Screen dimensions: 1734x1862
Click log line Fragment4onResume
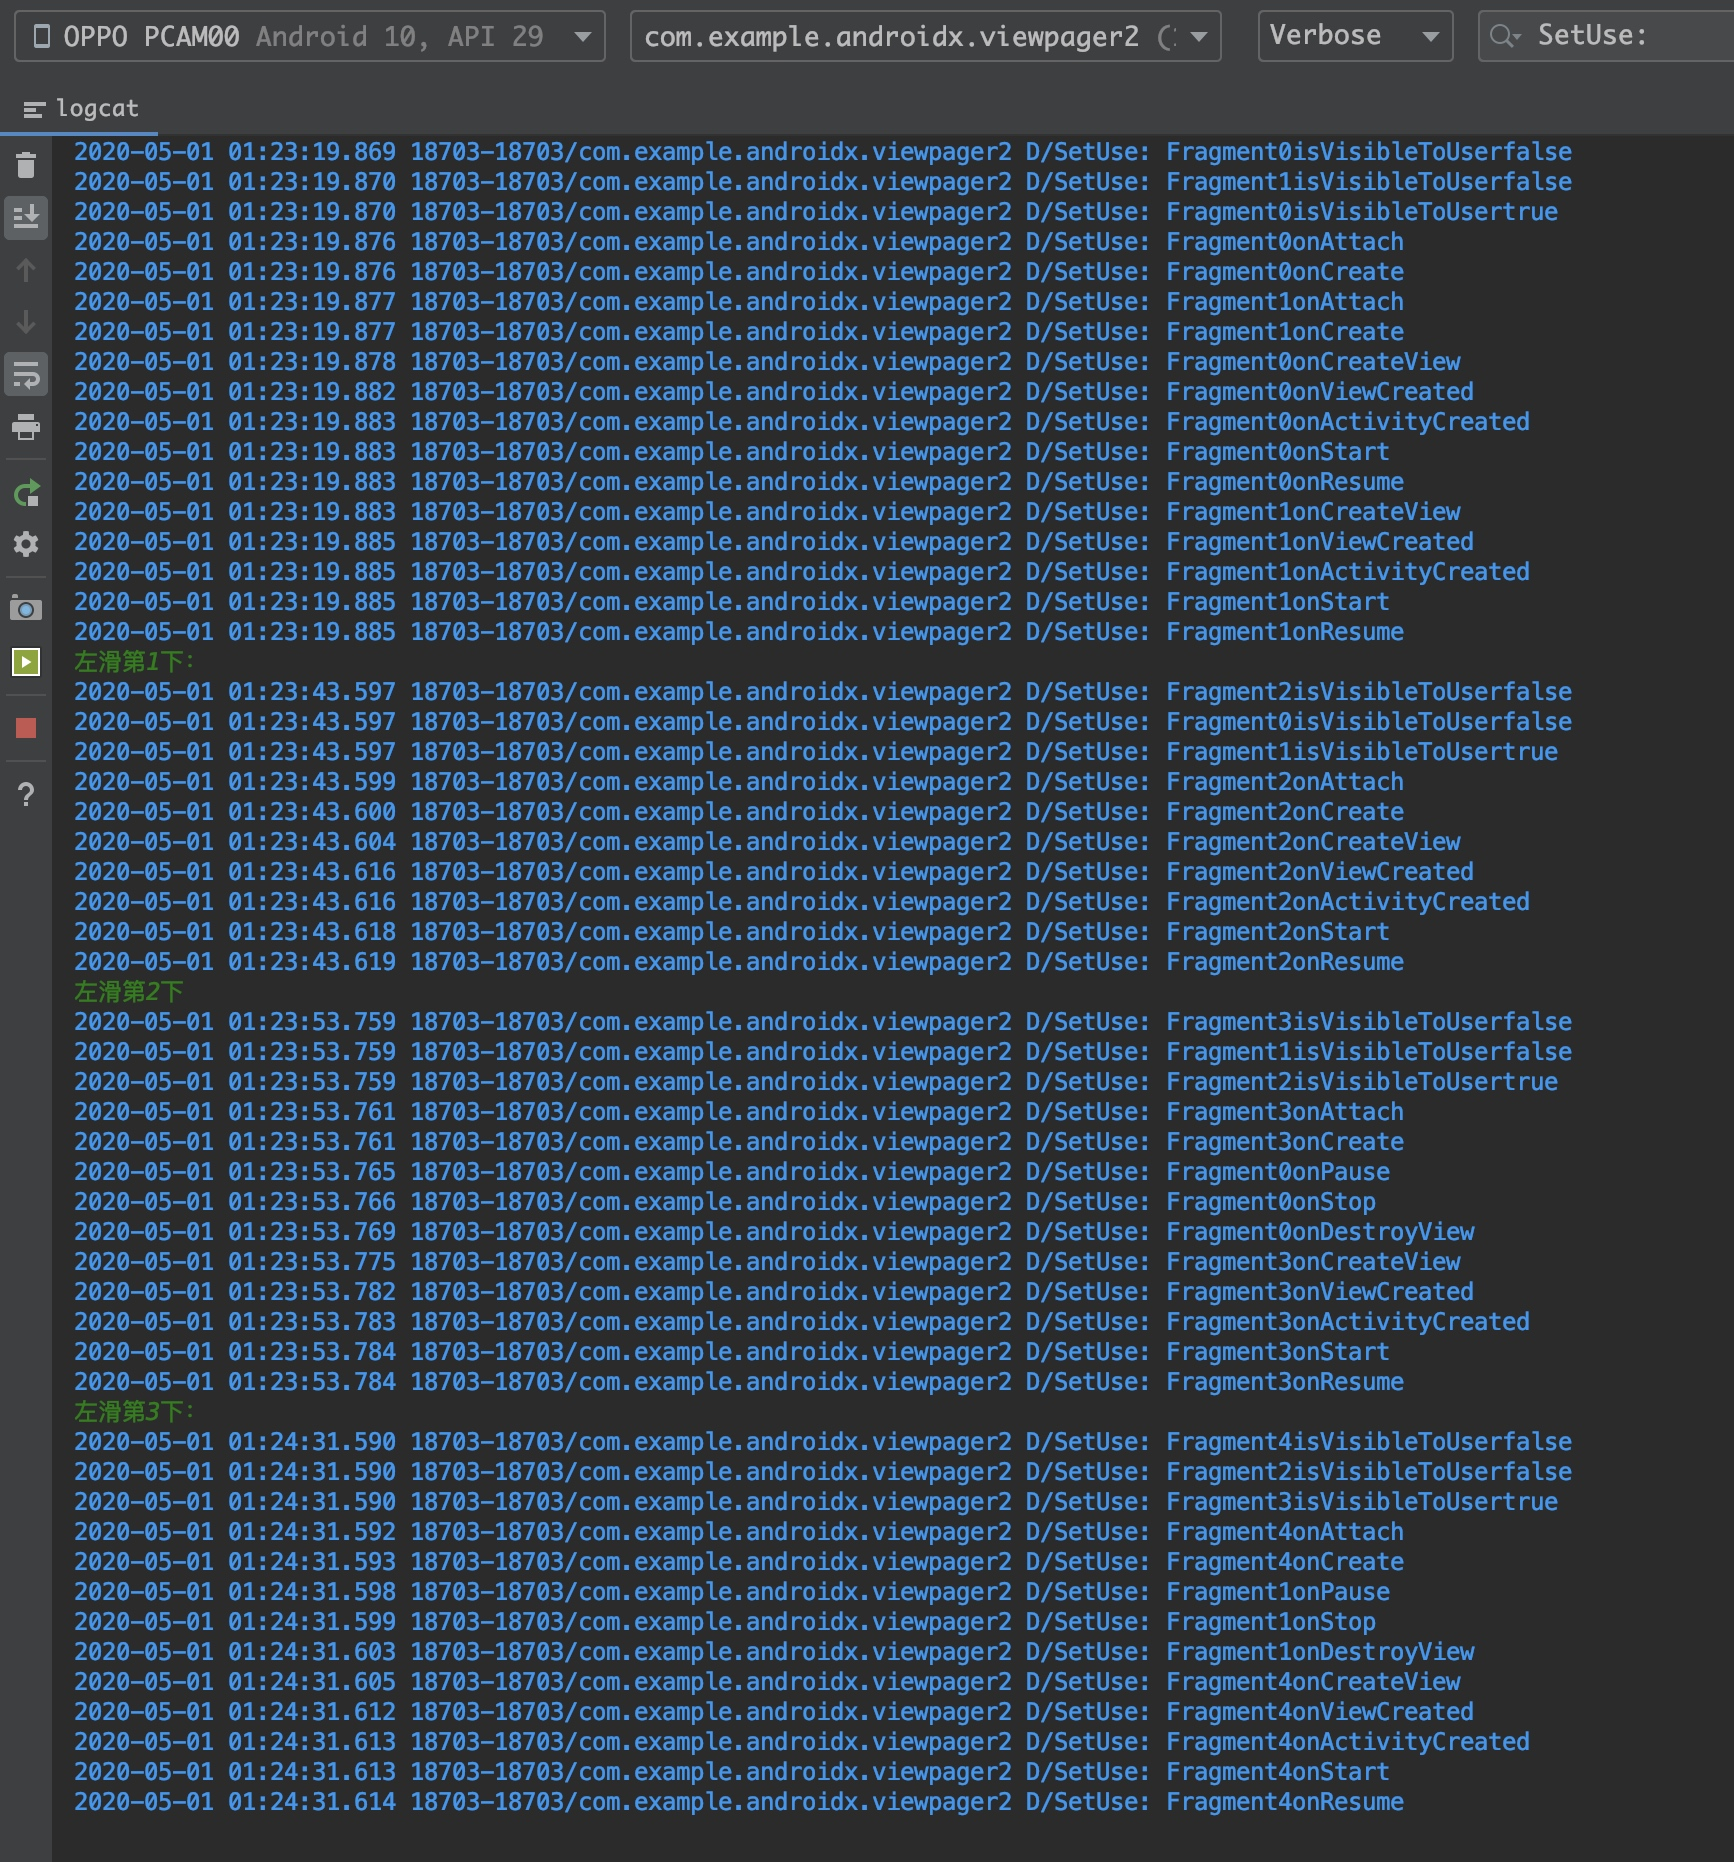[738, 1802]
